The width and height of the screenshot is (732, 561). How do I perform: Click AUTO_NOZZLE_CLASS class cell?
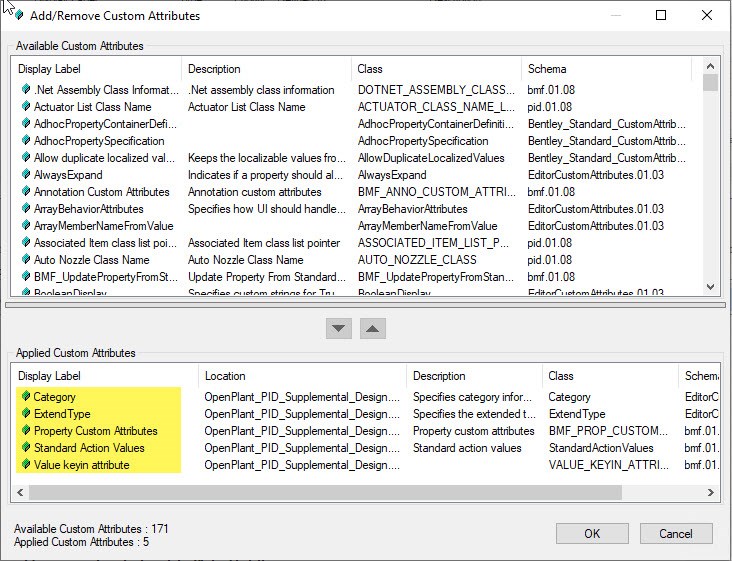[x=417, y=260]
